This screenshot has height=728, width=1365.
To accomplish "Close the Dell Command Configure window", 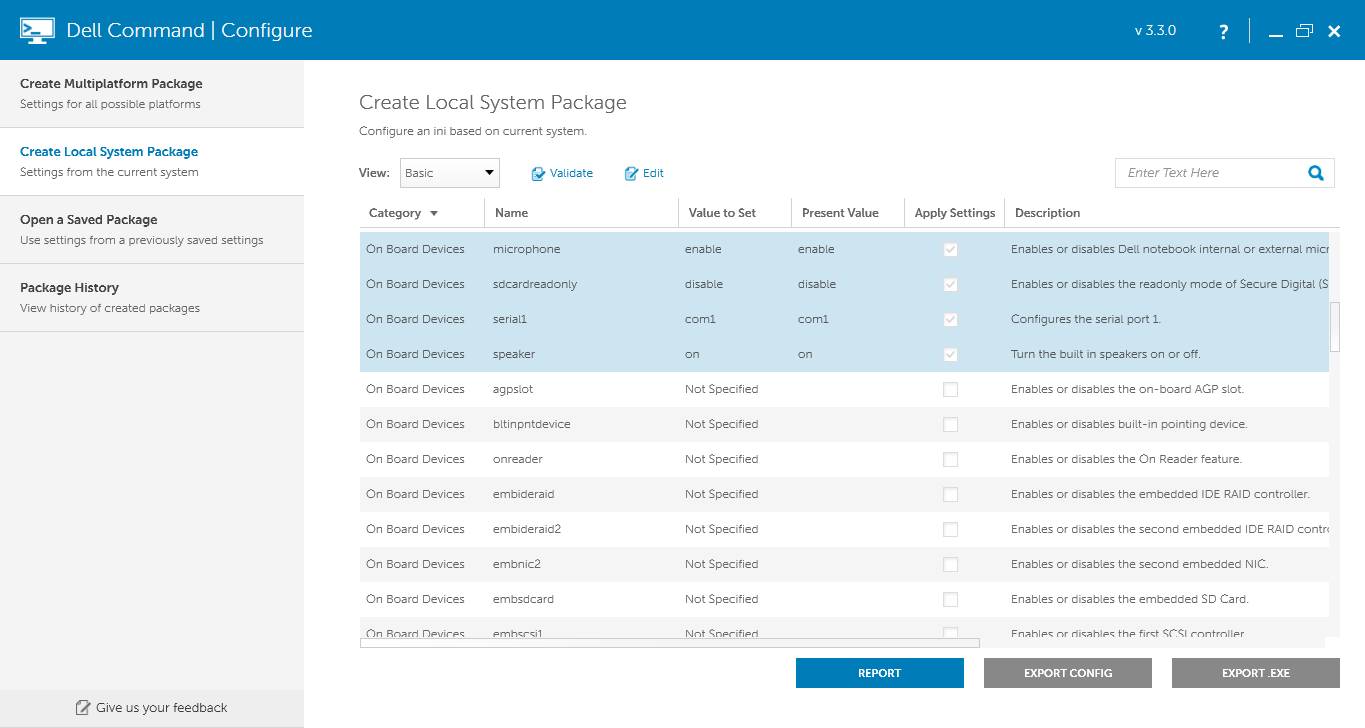I will (x=1334, y=32).
